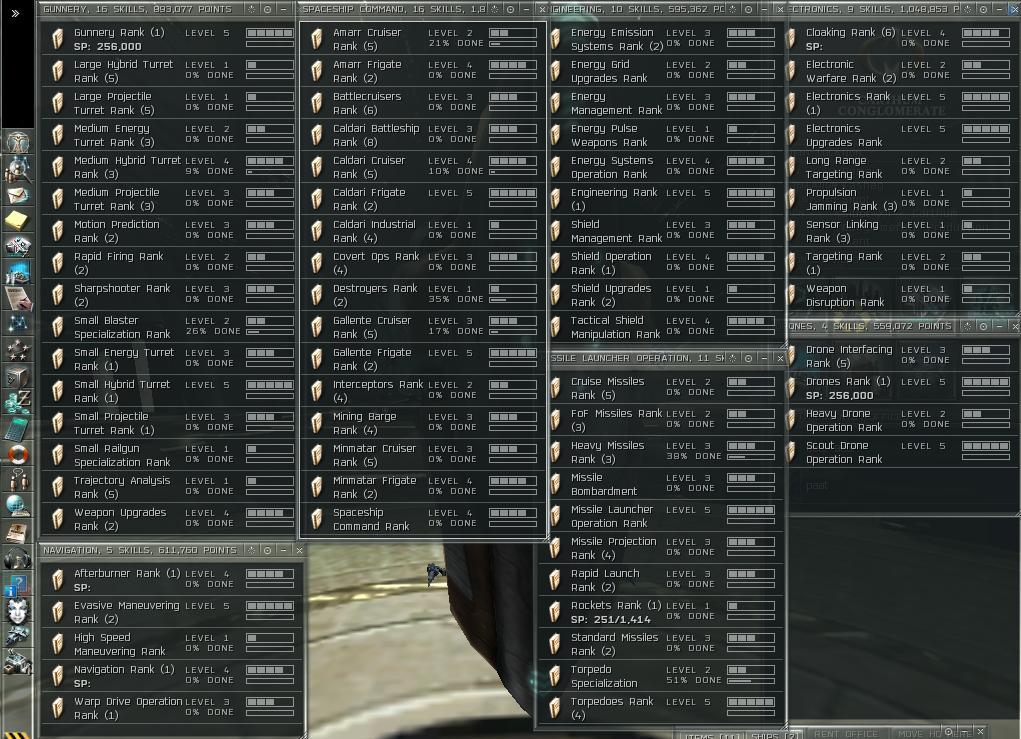Select the Heavy Drone Operation skill row
The height and width of the screenshot is (739, 1021).
point(902,420)
